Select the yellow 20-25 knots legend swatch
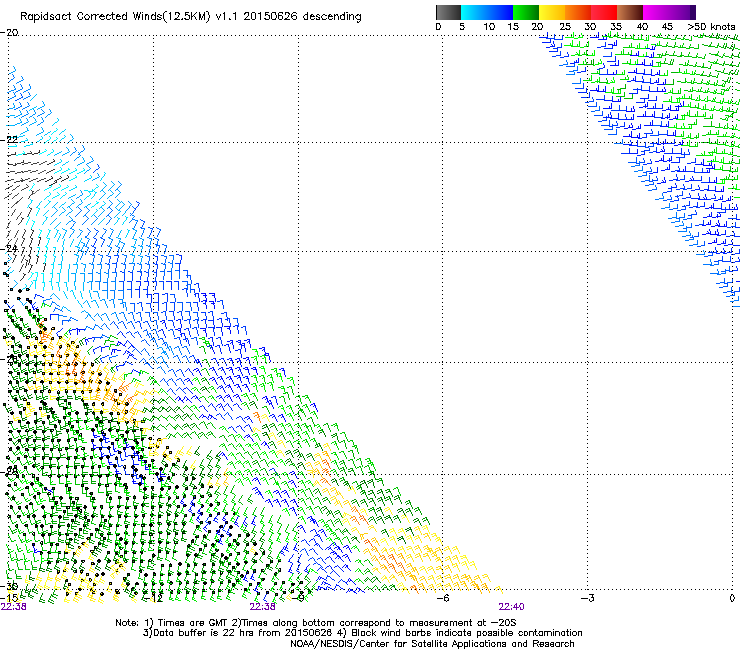This screenshot has width=740, height=650. (552, 12)
